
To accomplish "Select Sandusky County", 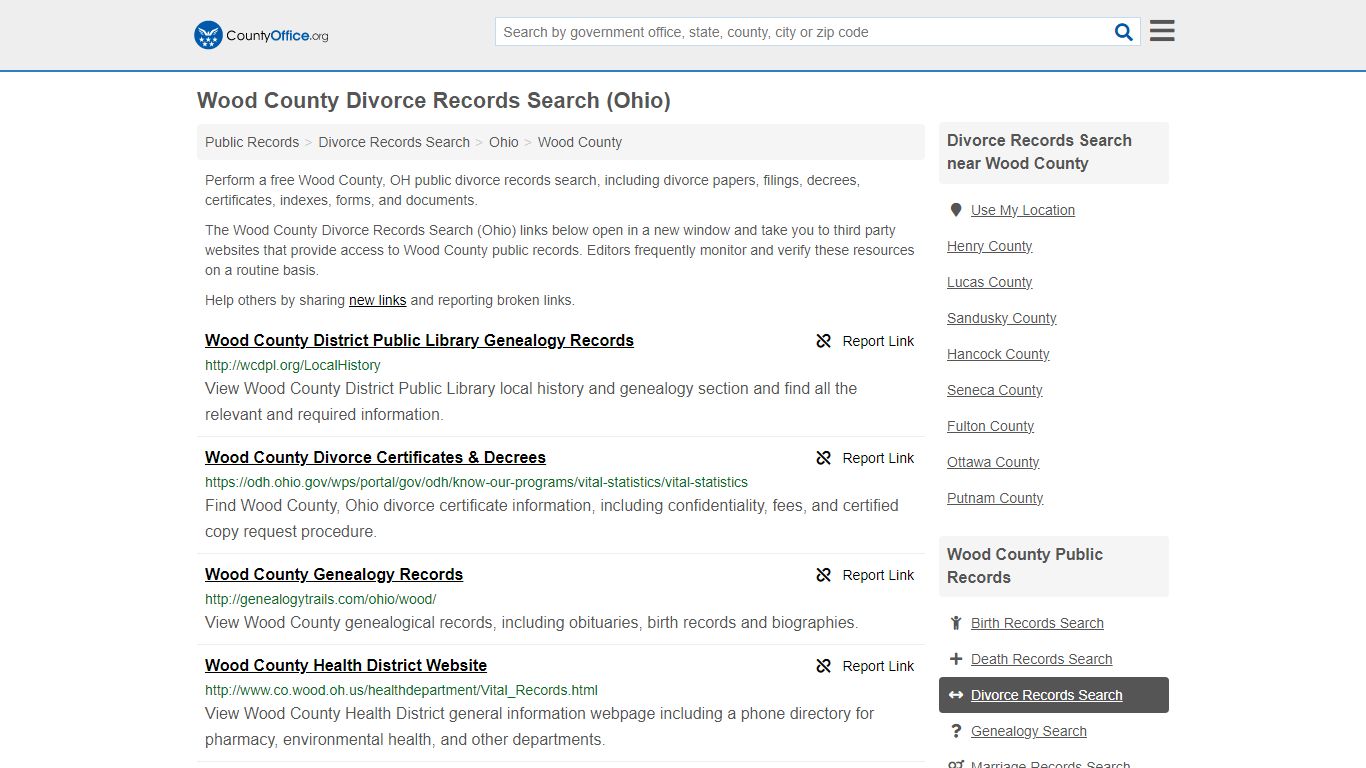I will pyautogui.click(x=1001, y=318).
